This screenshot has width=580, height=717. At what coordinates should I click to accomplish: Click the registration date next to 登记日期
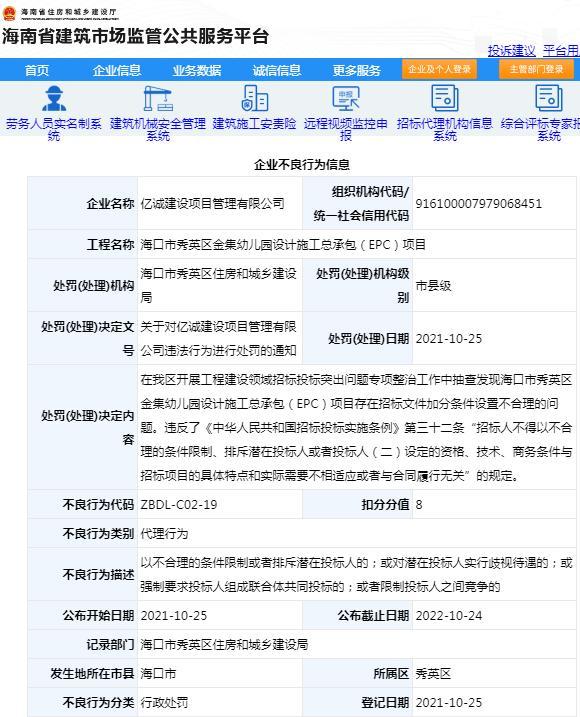pos(449,703)
